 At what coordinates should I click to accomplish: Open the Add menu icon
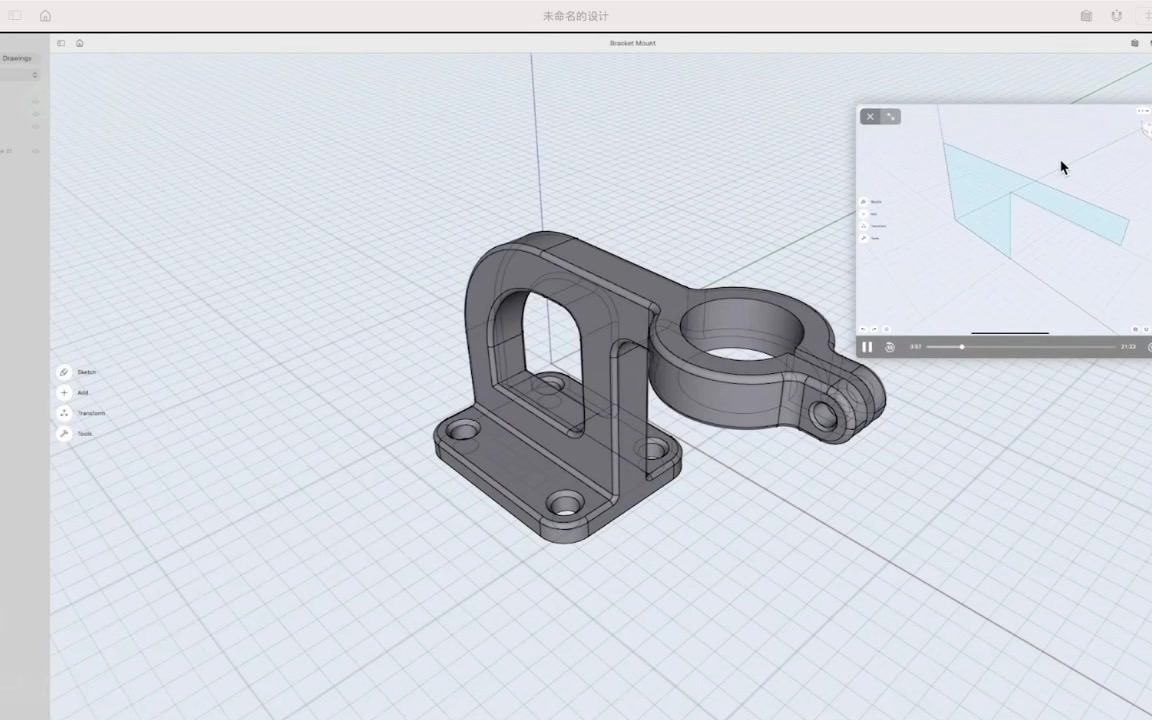63,392
